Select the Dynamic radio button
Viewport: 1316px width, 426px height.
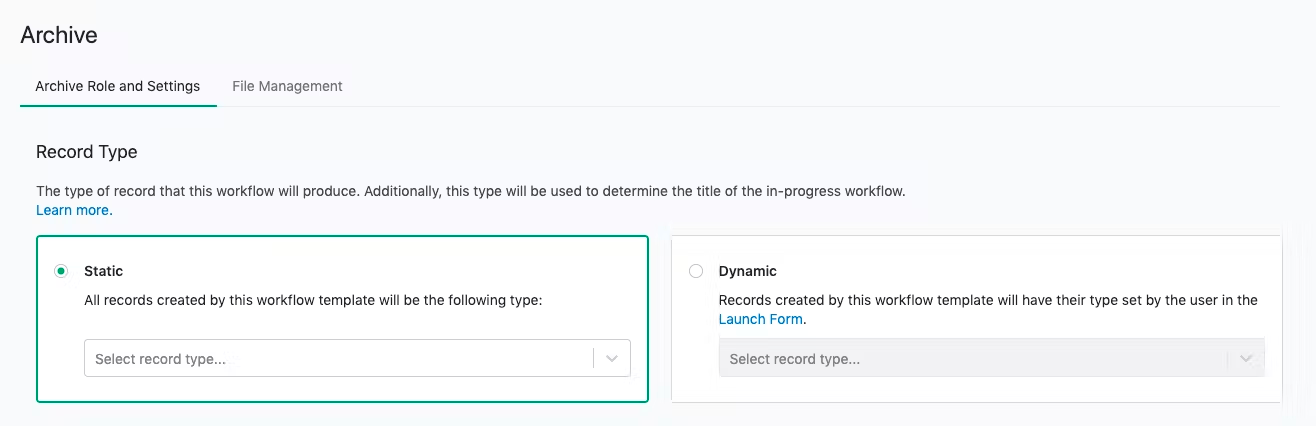click(696, 271)
